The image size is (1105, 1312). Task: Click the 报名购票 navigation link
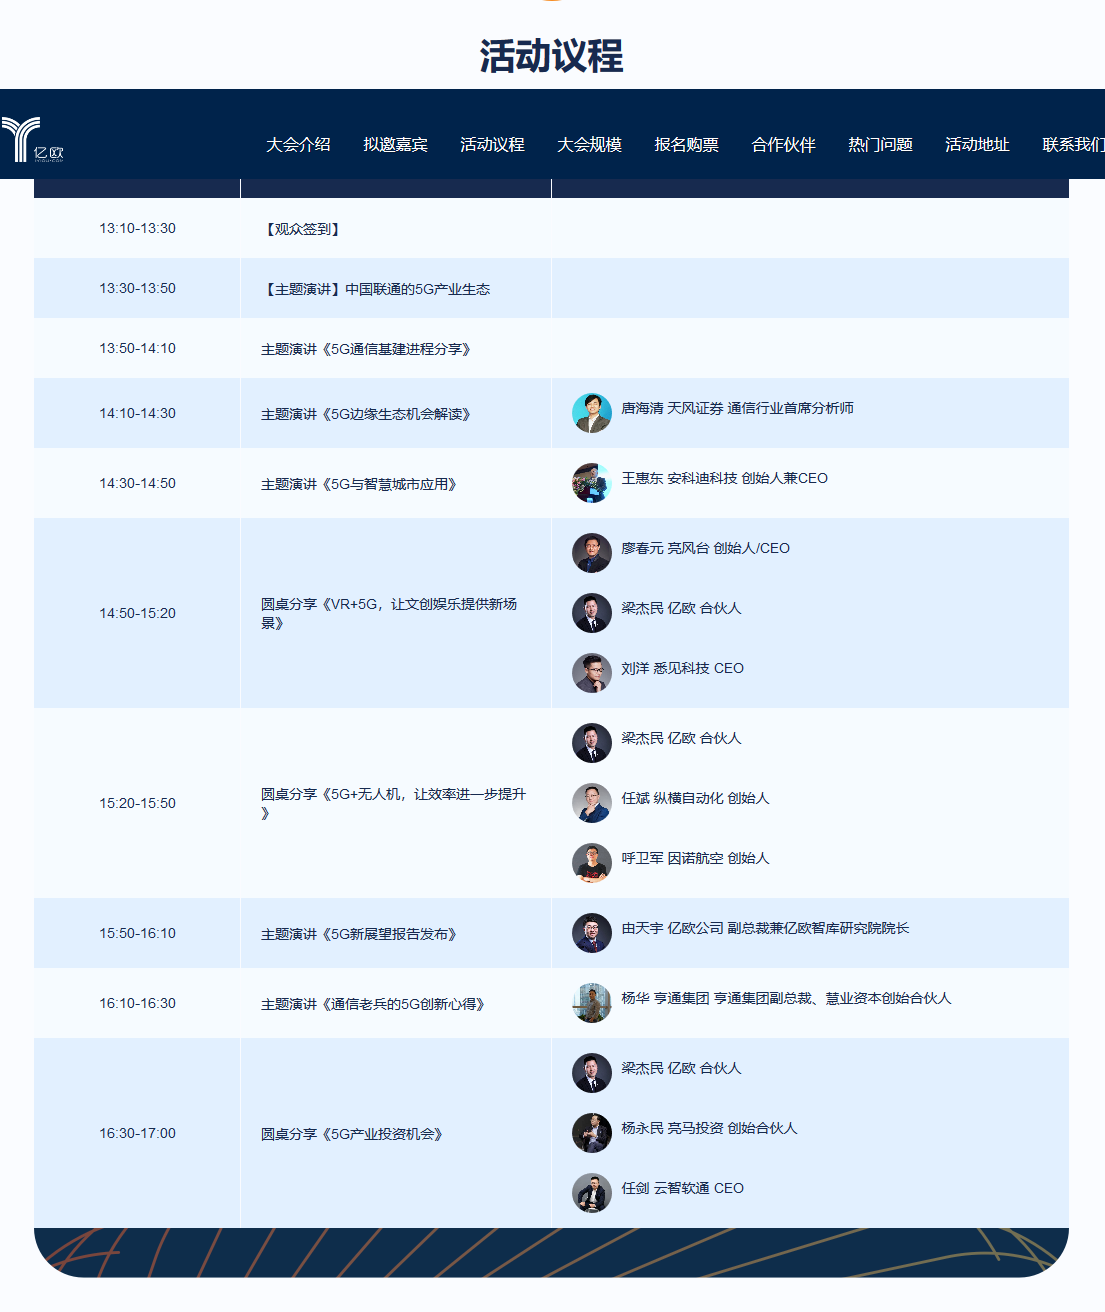coord(686,145)
